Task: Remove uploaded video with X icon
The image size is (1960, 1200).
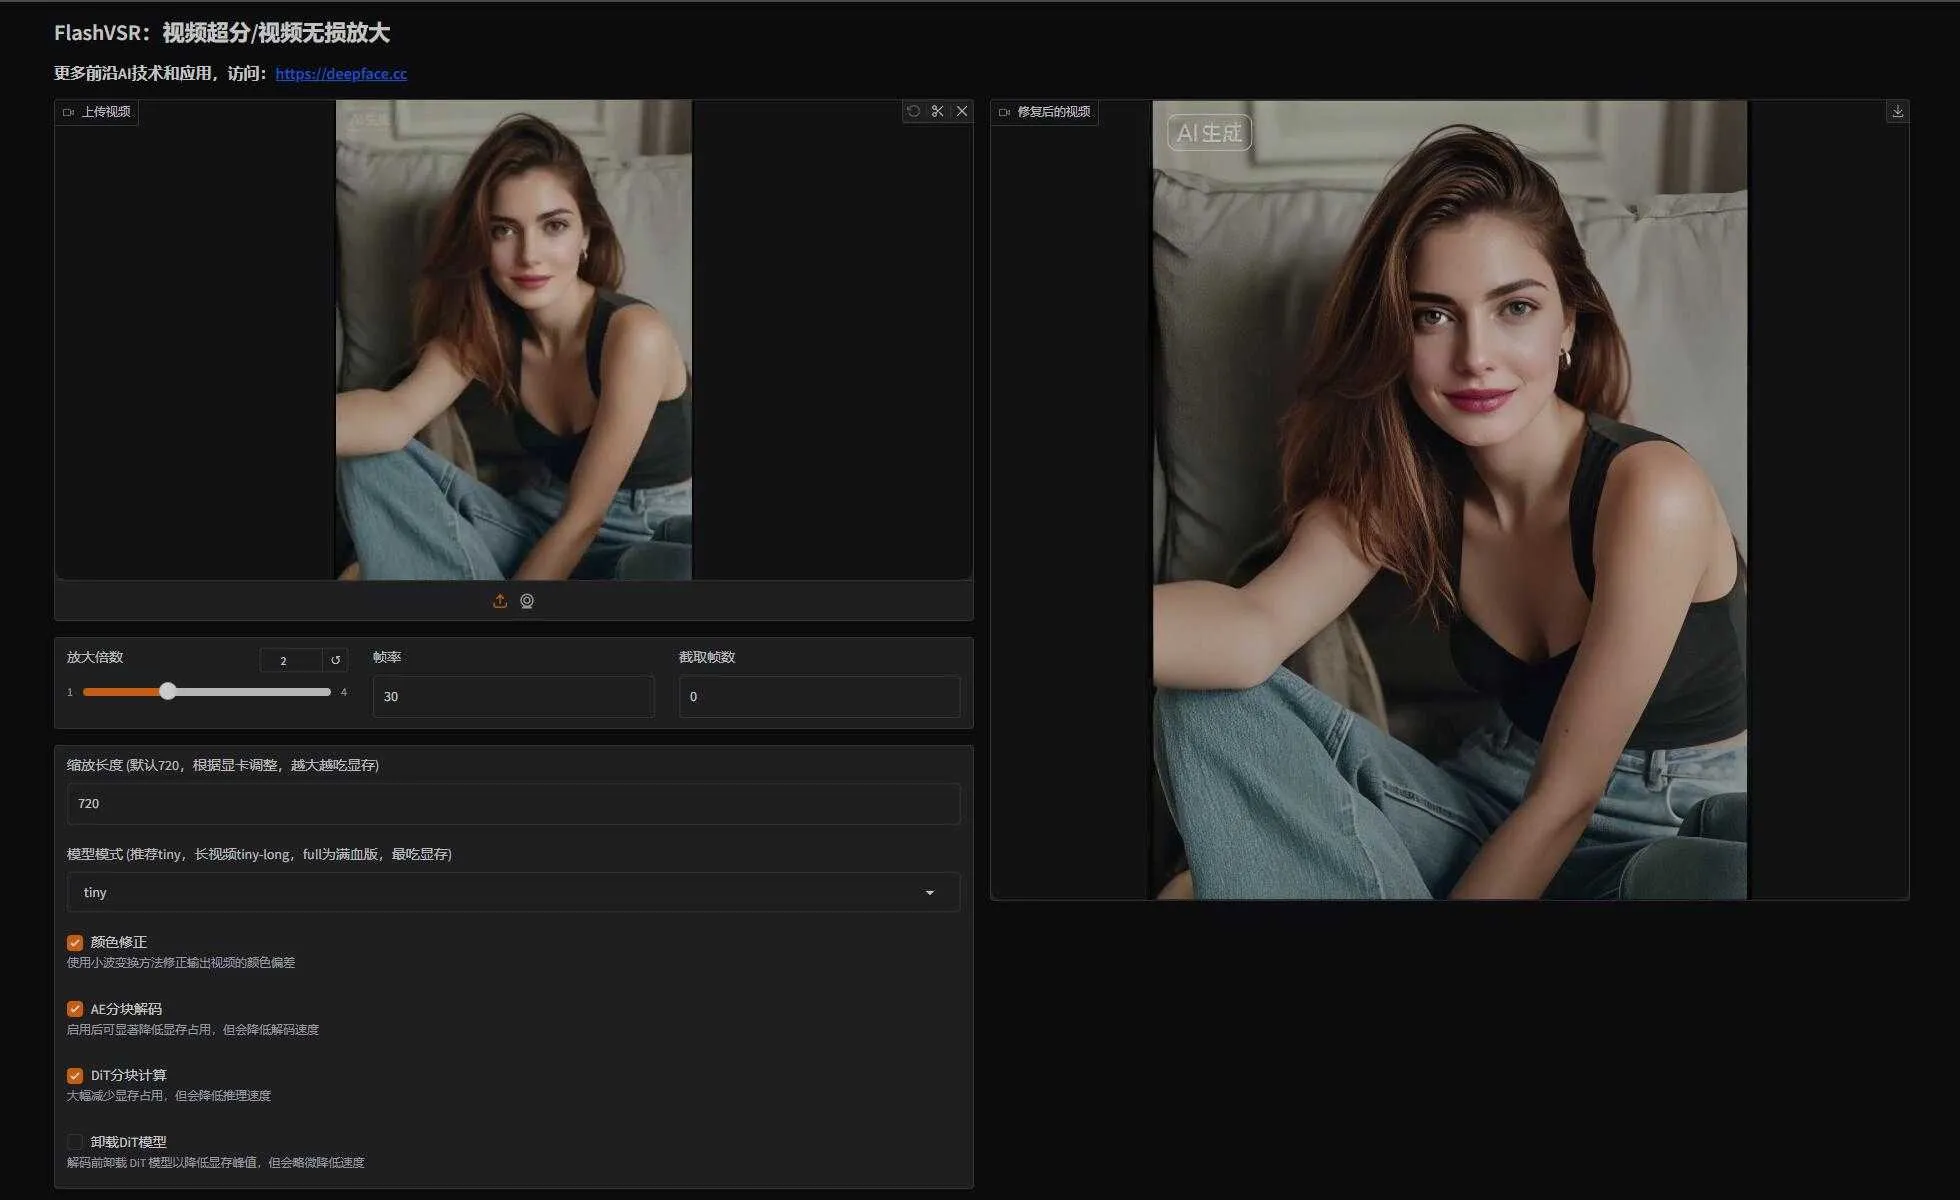Action: 962,111
